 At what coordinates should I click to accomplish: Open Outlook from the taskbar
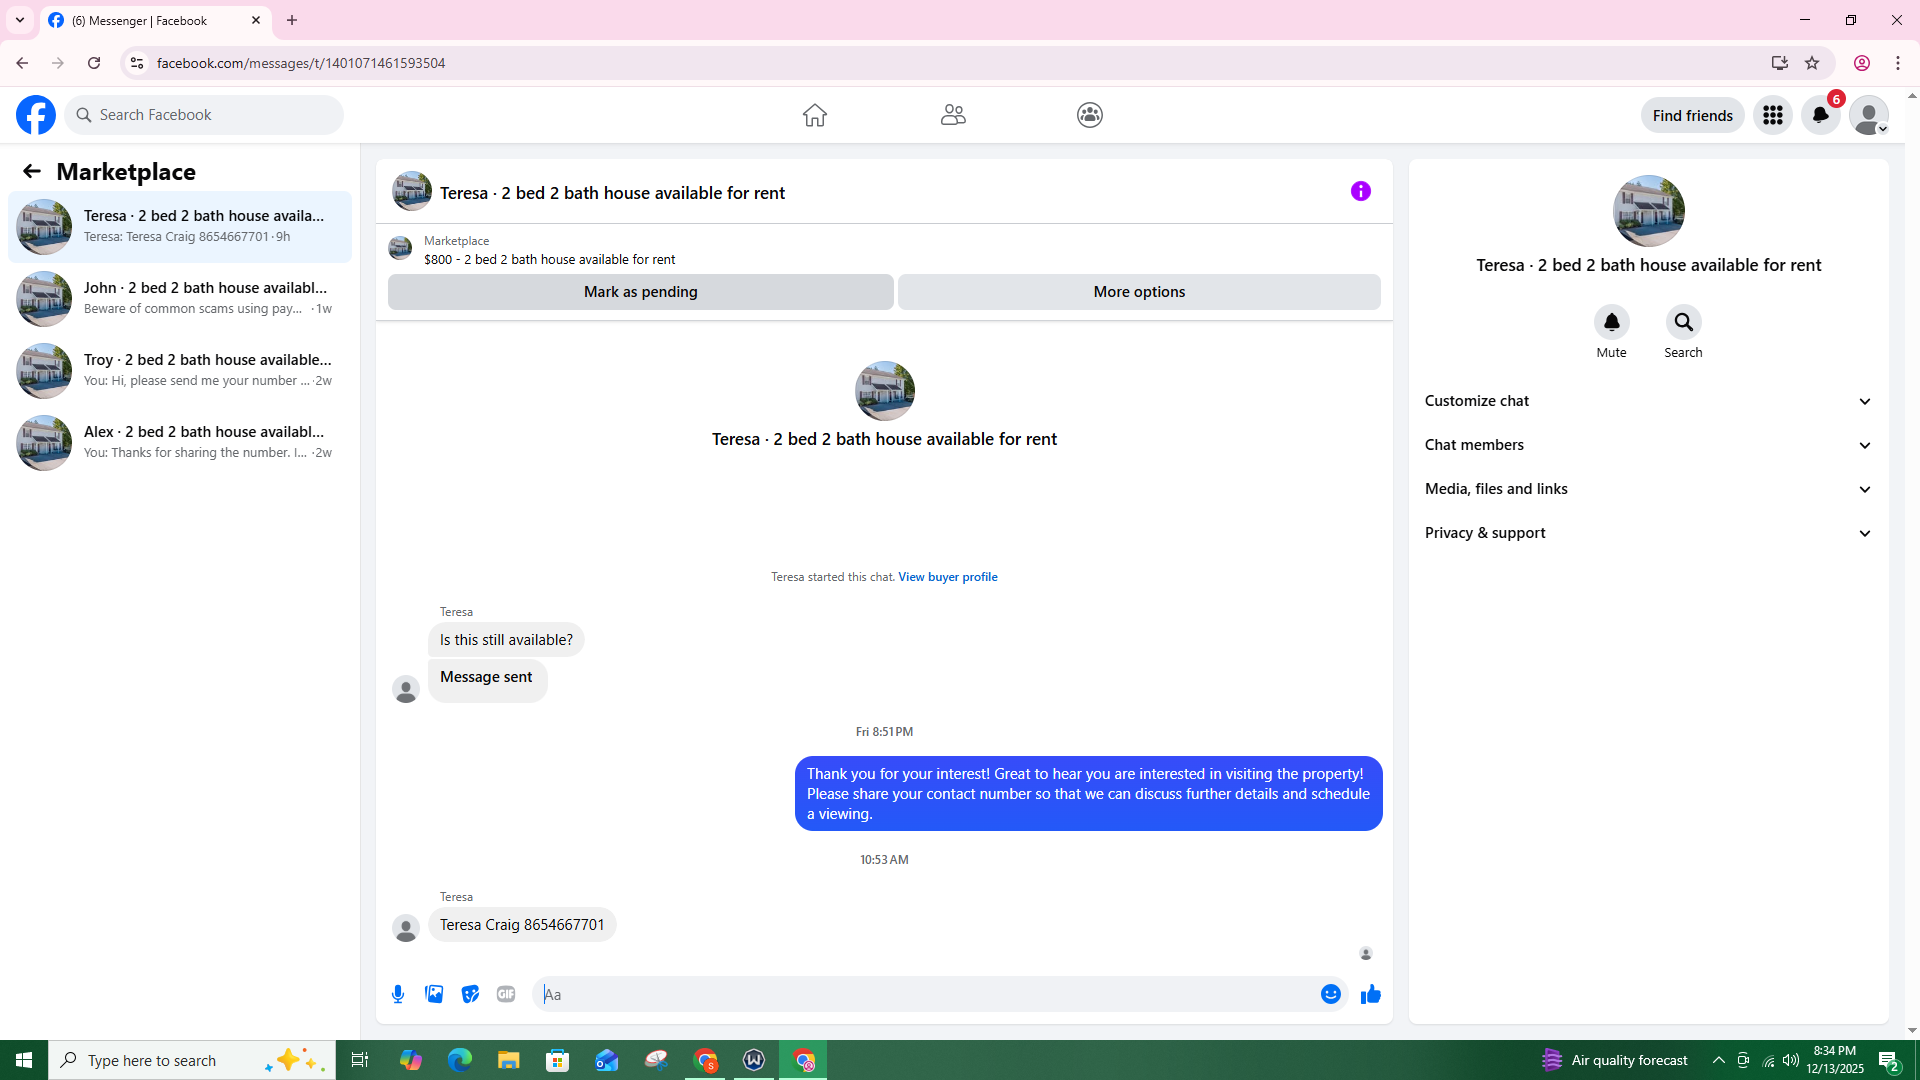[607, 1060]
